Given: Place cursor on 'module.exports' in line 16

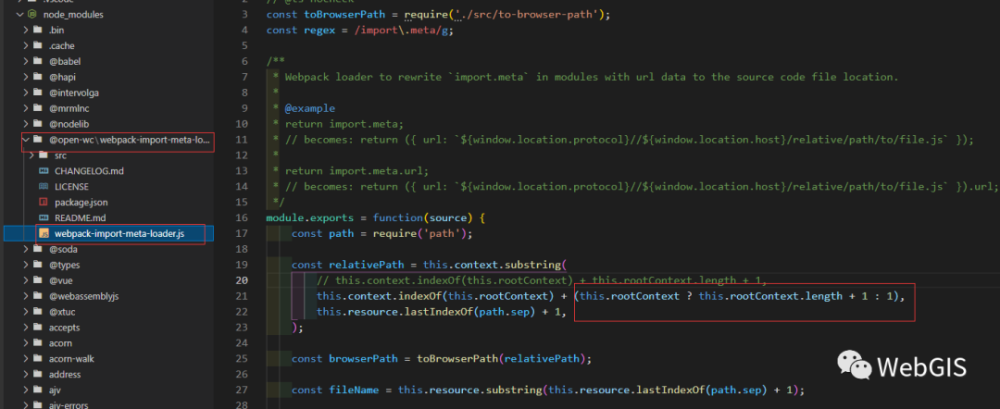Looking at the screenshot, I should click(310, 218).
